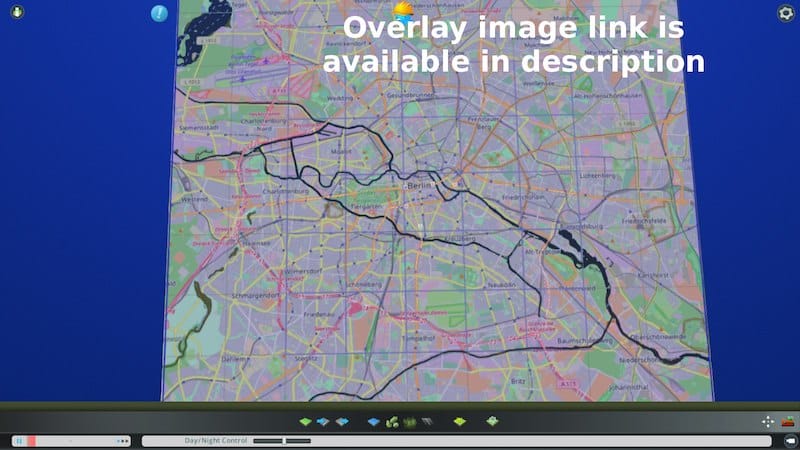This screenshot has height=450, width=800.
Task: Select the dark green bushes tool icon
Action: pyautogui.click(x=410, y=422)
